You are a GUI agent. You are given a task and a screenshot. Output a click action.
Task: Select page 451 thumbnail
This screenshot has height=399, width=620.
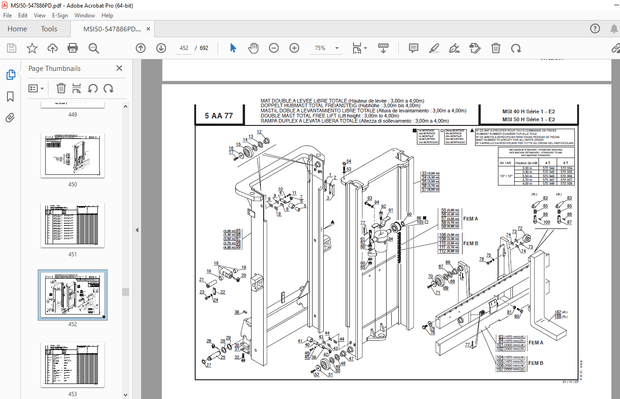[x=72, y=225]
